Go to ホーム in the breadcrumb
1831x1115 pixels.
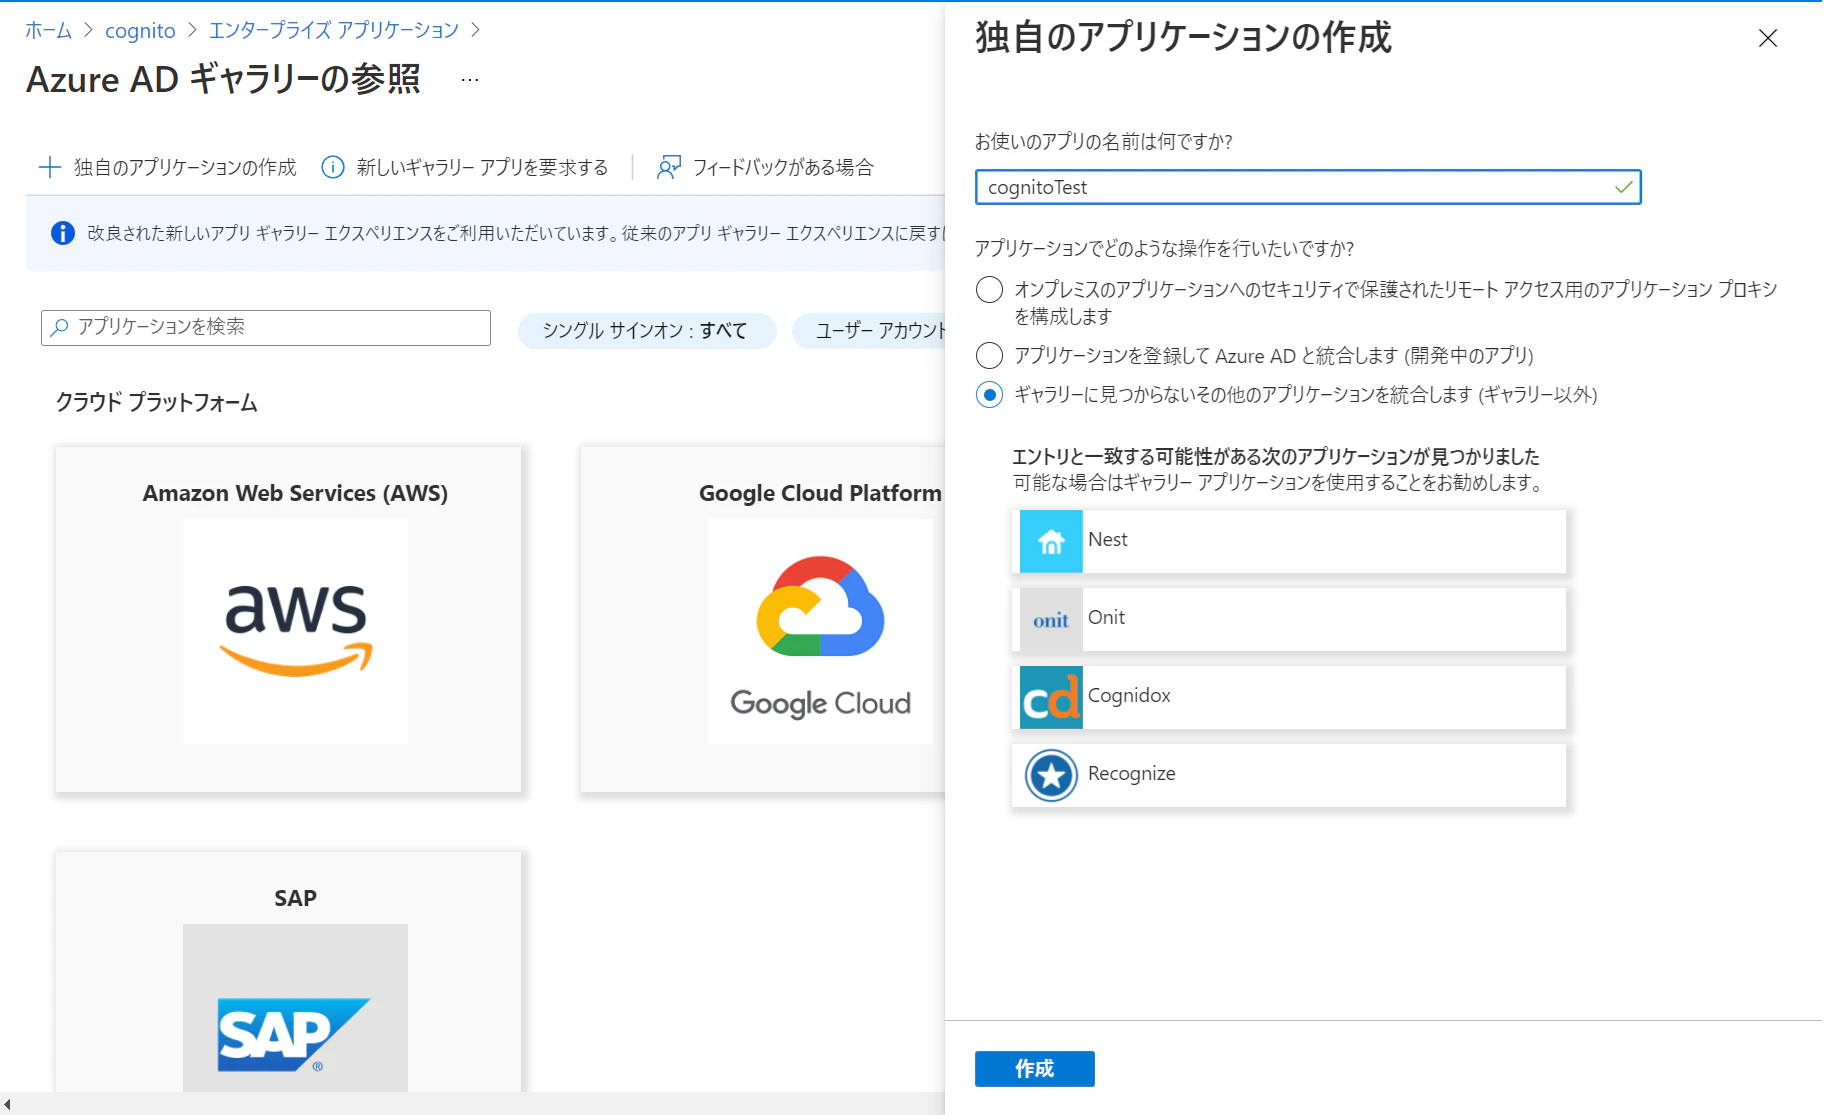pos(48,30)
